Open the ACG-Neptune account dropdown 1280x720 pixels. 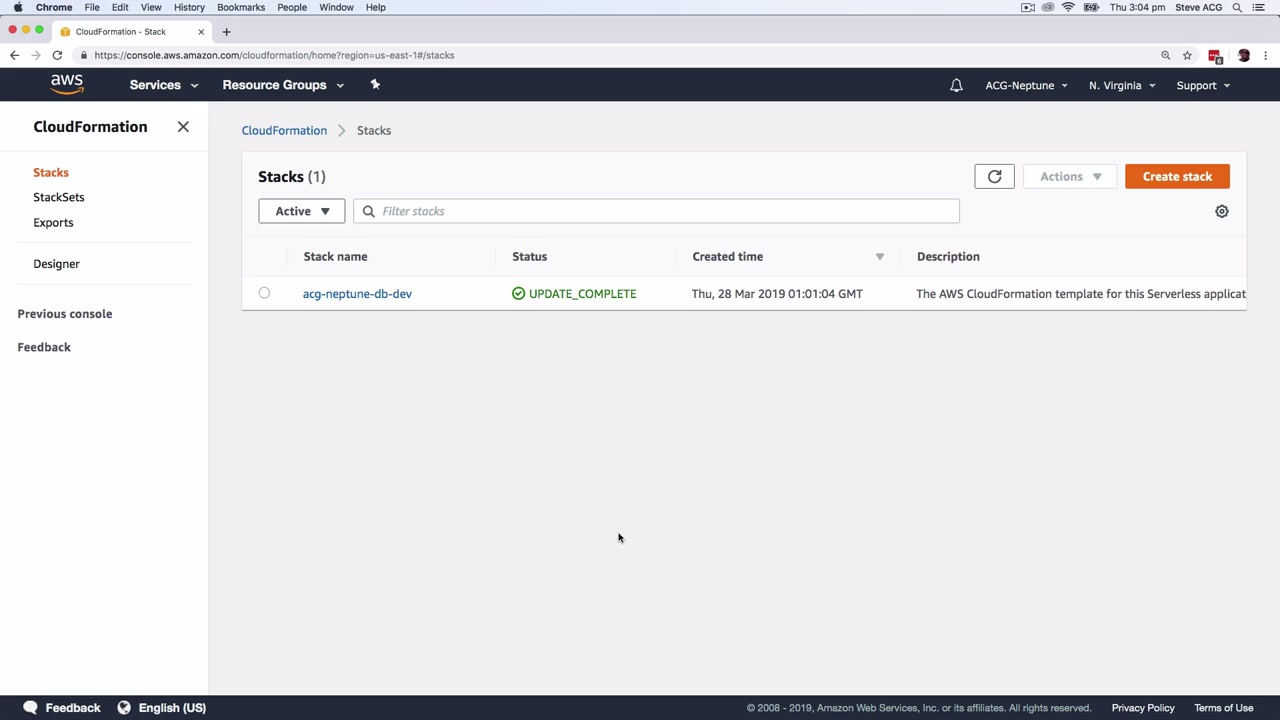point(1026,86)
